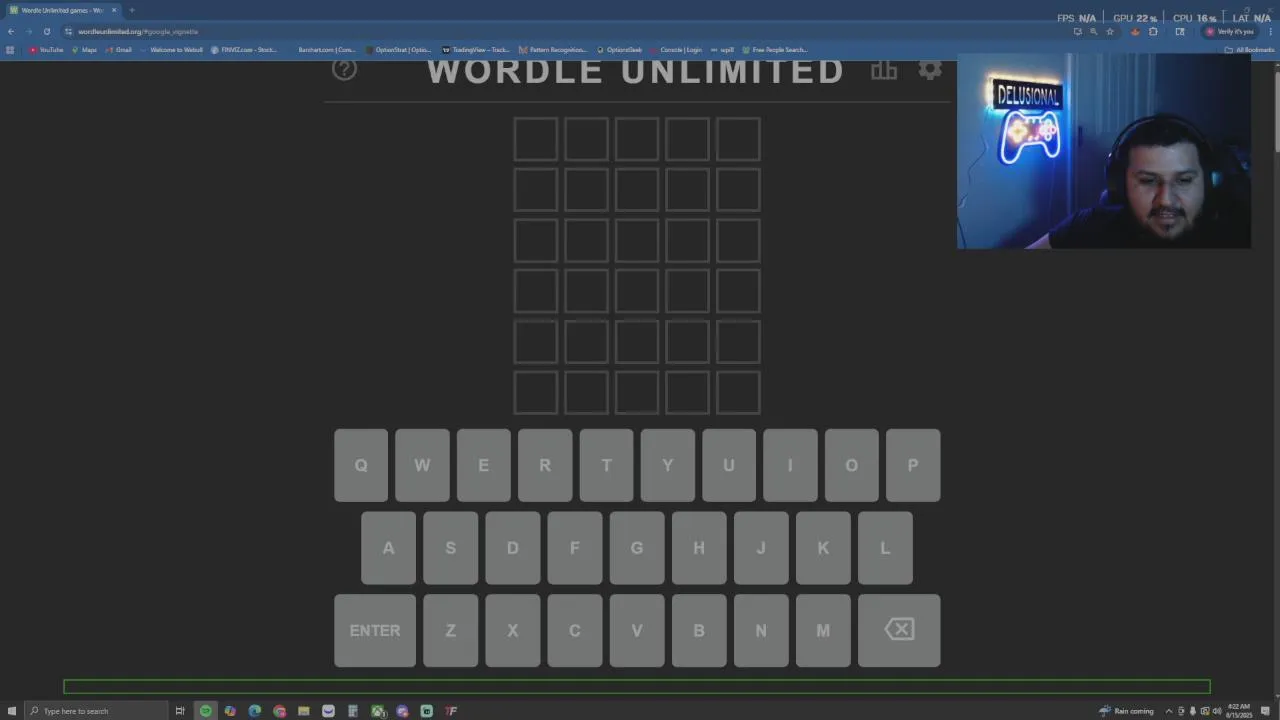Tap the S key on the on-screen keyboard
Viewport: 1280px width, 720px height.
pos(450,548)
